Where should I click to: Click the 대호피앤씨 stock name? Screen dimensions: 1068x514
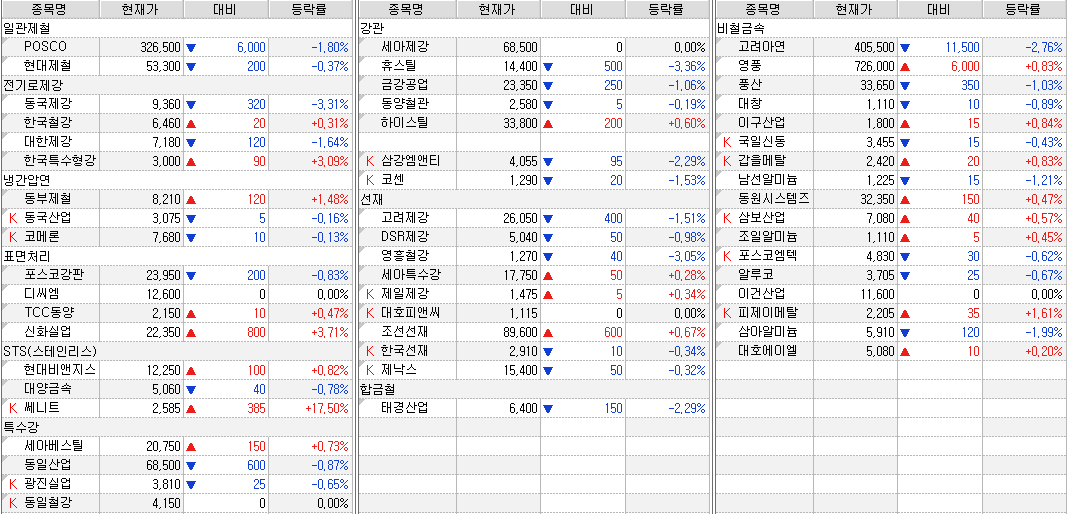point(411,314)
